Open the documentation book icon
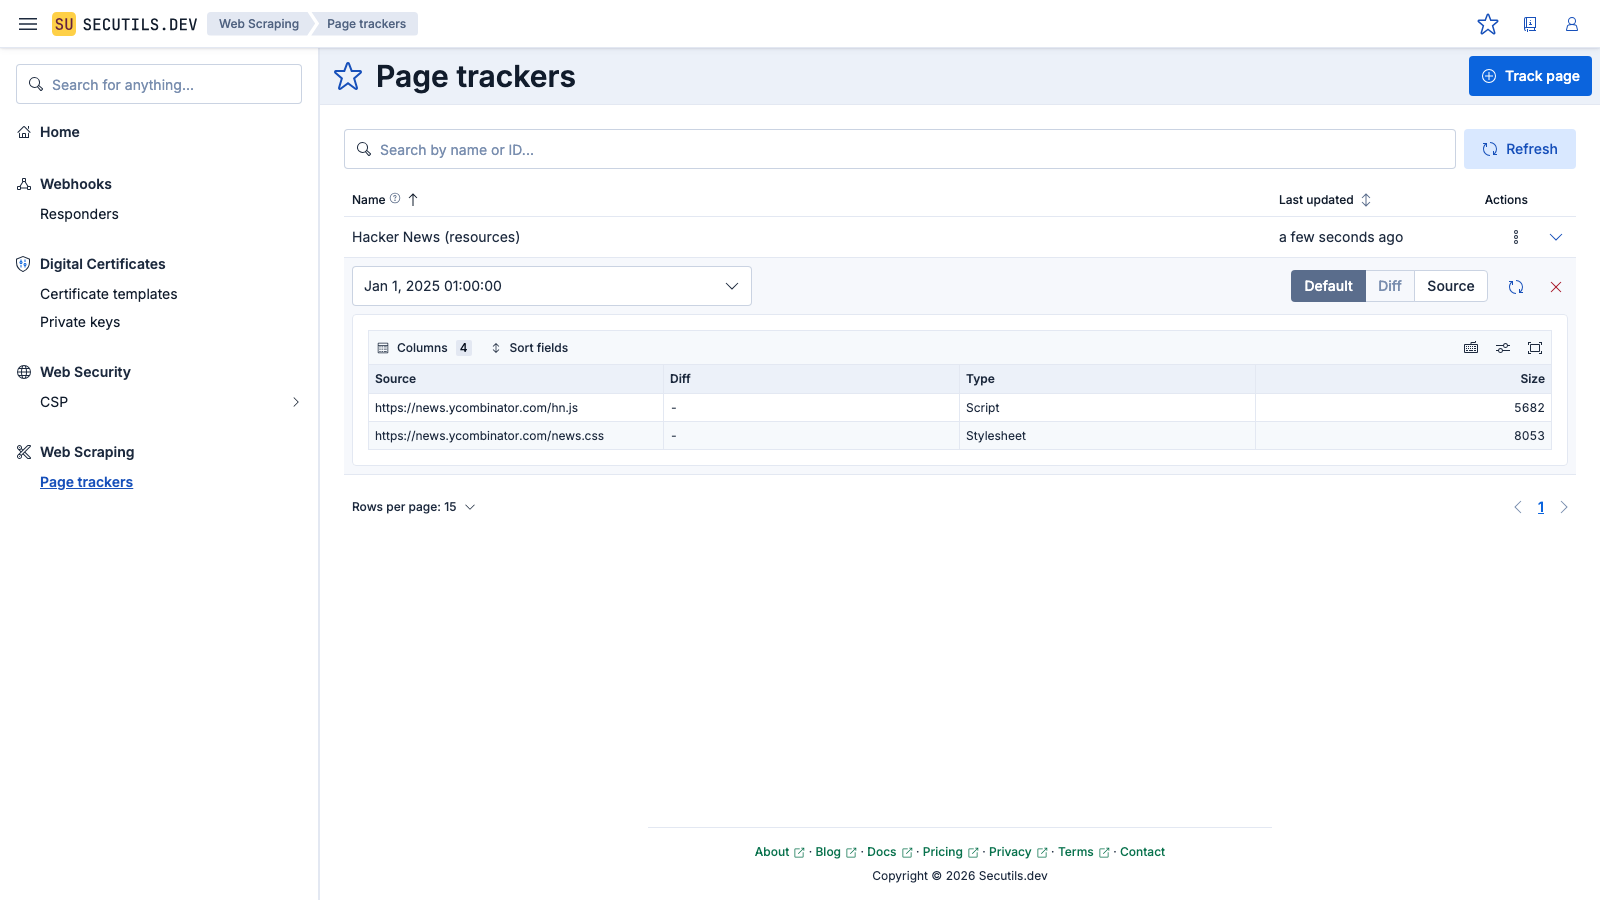The image size is (1600, 900). pyautogui.click(x=1530, y=24)
